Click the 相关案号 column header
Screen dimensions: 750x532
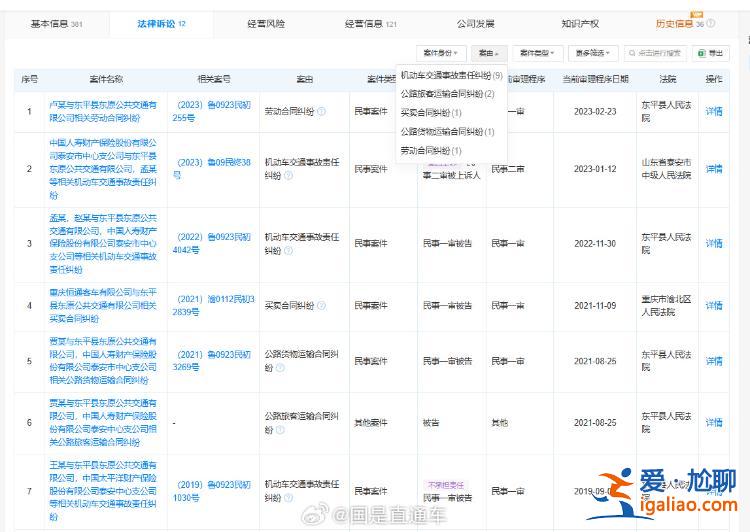pyautogui.click(x=213, y=79)
